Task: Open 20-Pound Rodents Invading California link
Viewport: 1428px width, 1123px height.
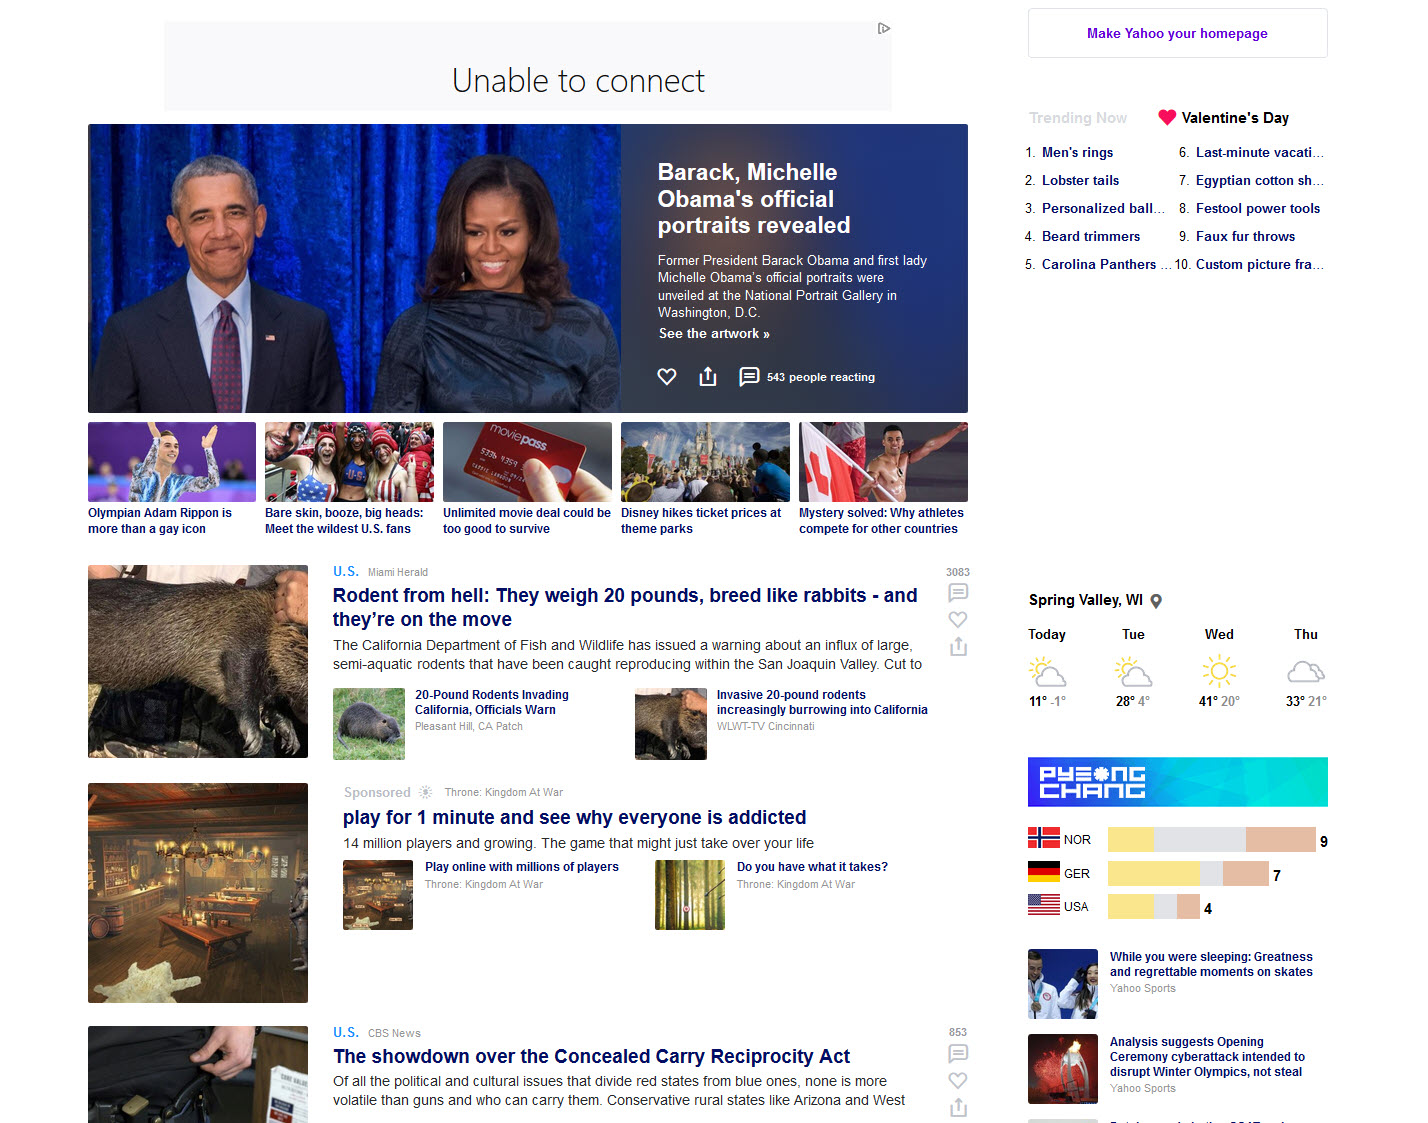Action: (x=492, y=702)
